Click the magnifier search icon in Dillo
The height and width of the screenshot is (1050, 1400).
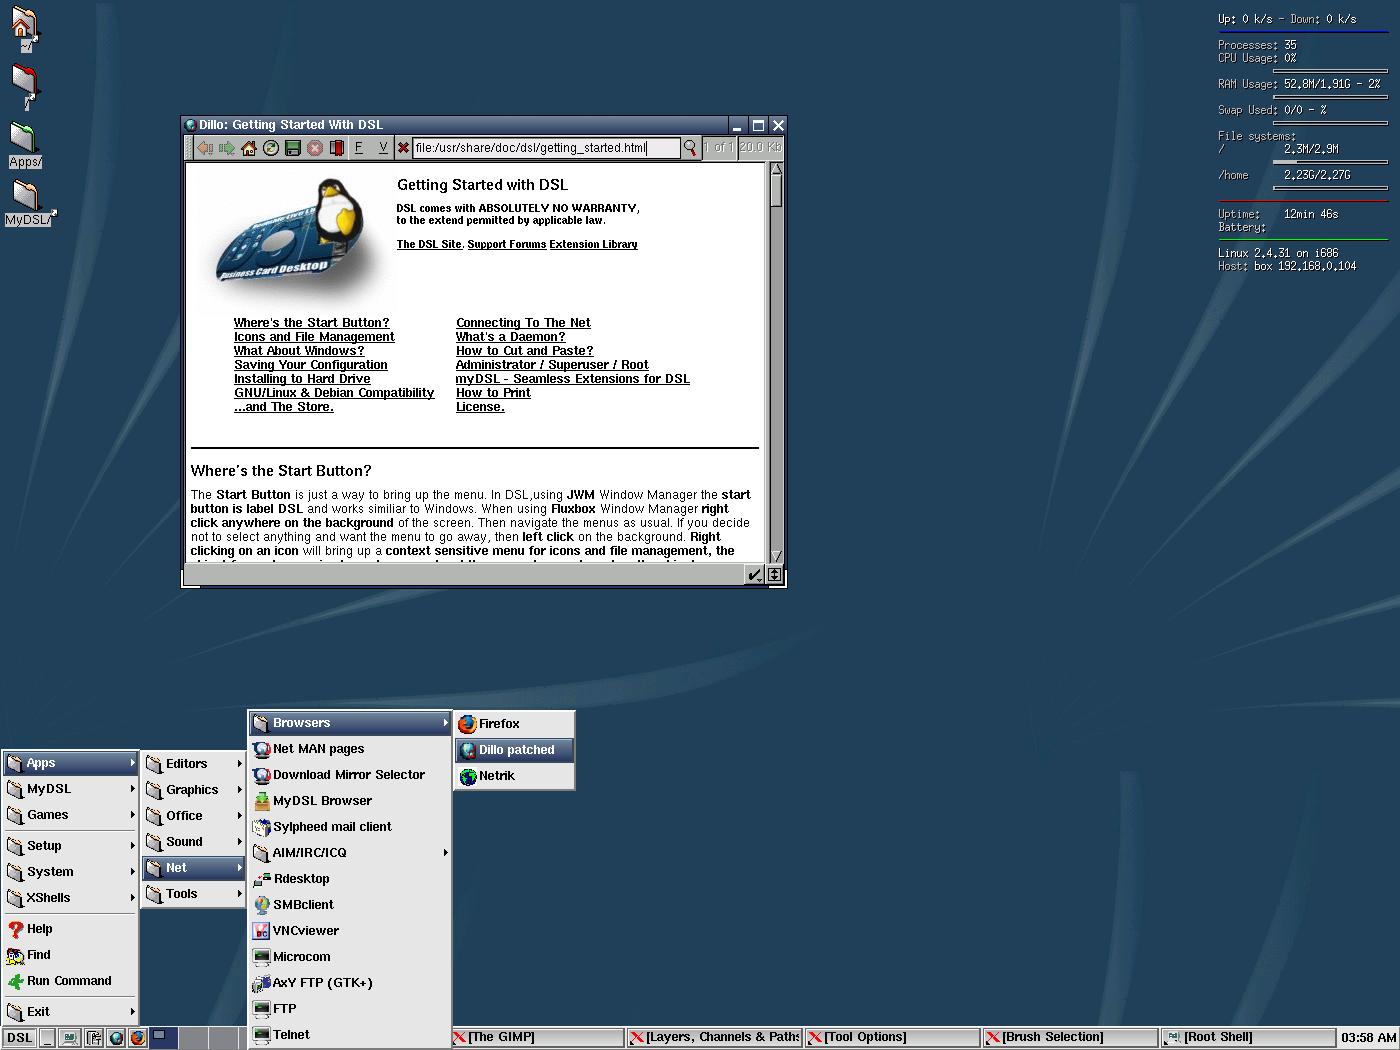[690, 148]
